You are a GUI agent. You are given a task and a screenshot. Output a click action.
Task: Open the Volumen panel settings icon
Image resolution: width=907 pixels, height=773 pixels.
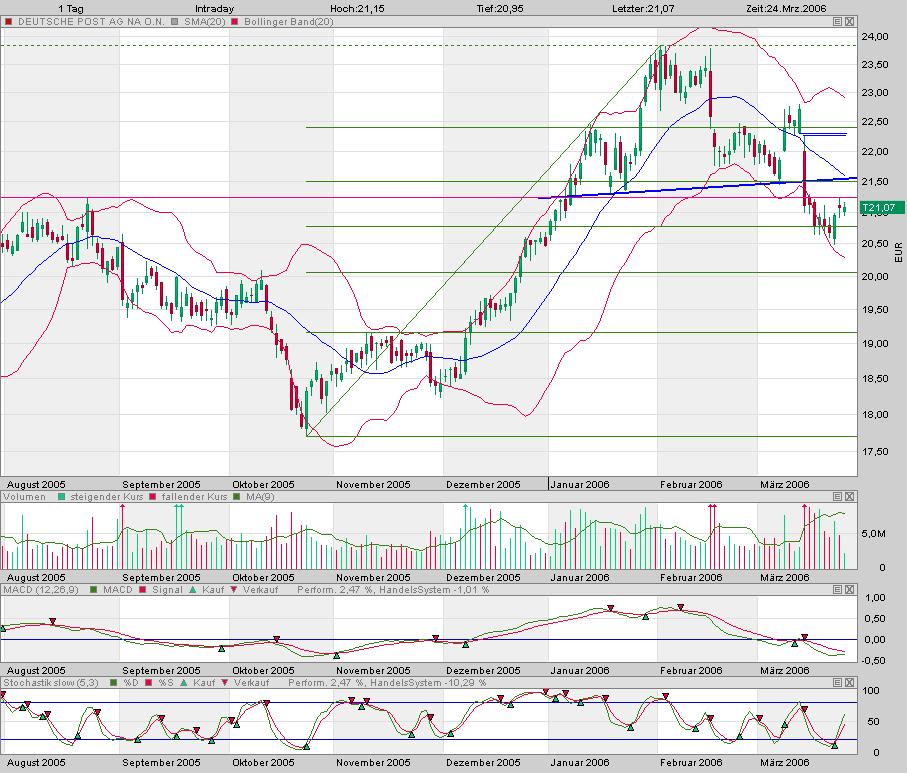(837, 495)
